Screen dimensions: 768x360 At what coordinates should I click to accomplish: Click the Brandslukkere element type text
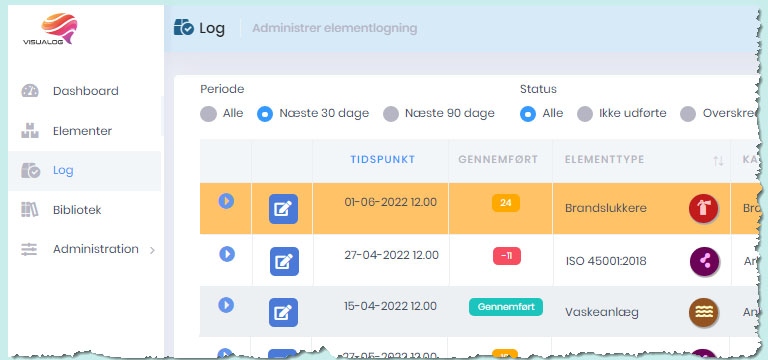click(606, 208)
